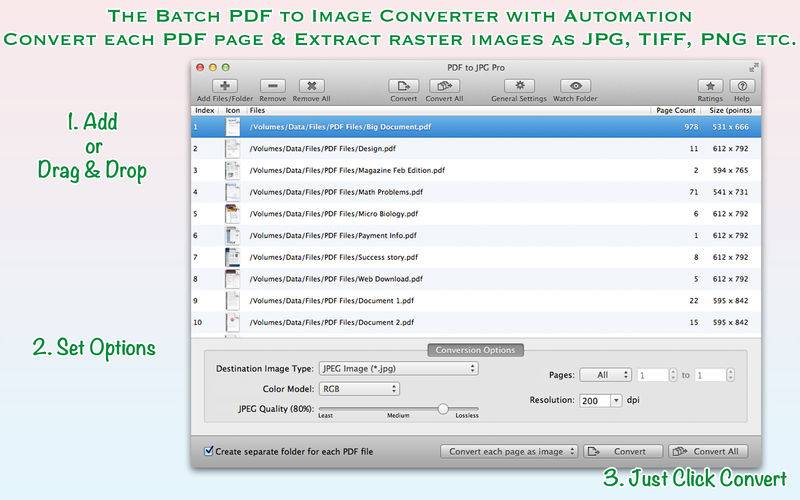This screenshot has width=800, height=500.
Task: Click the Remove All toolbar icon
Action: [x=311, y=86]
